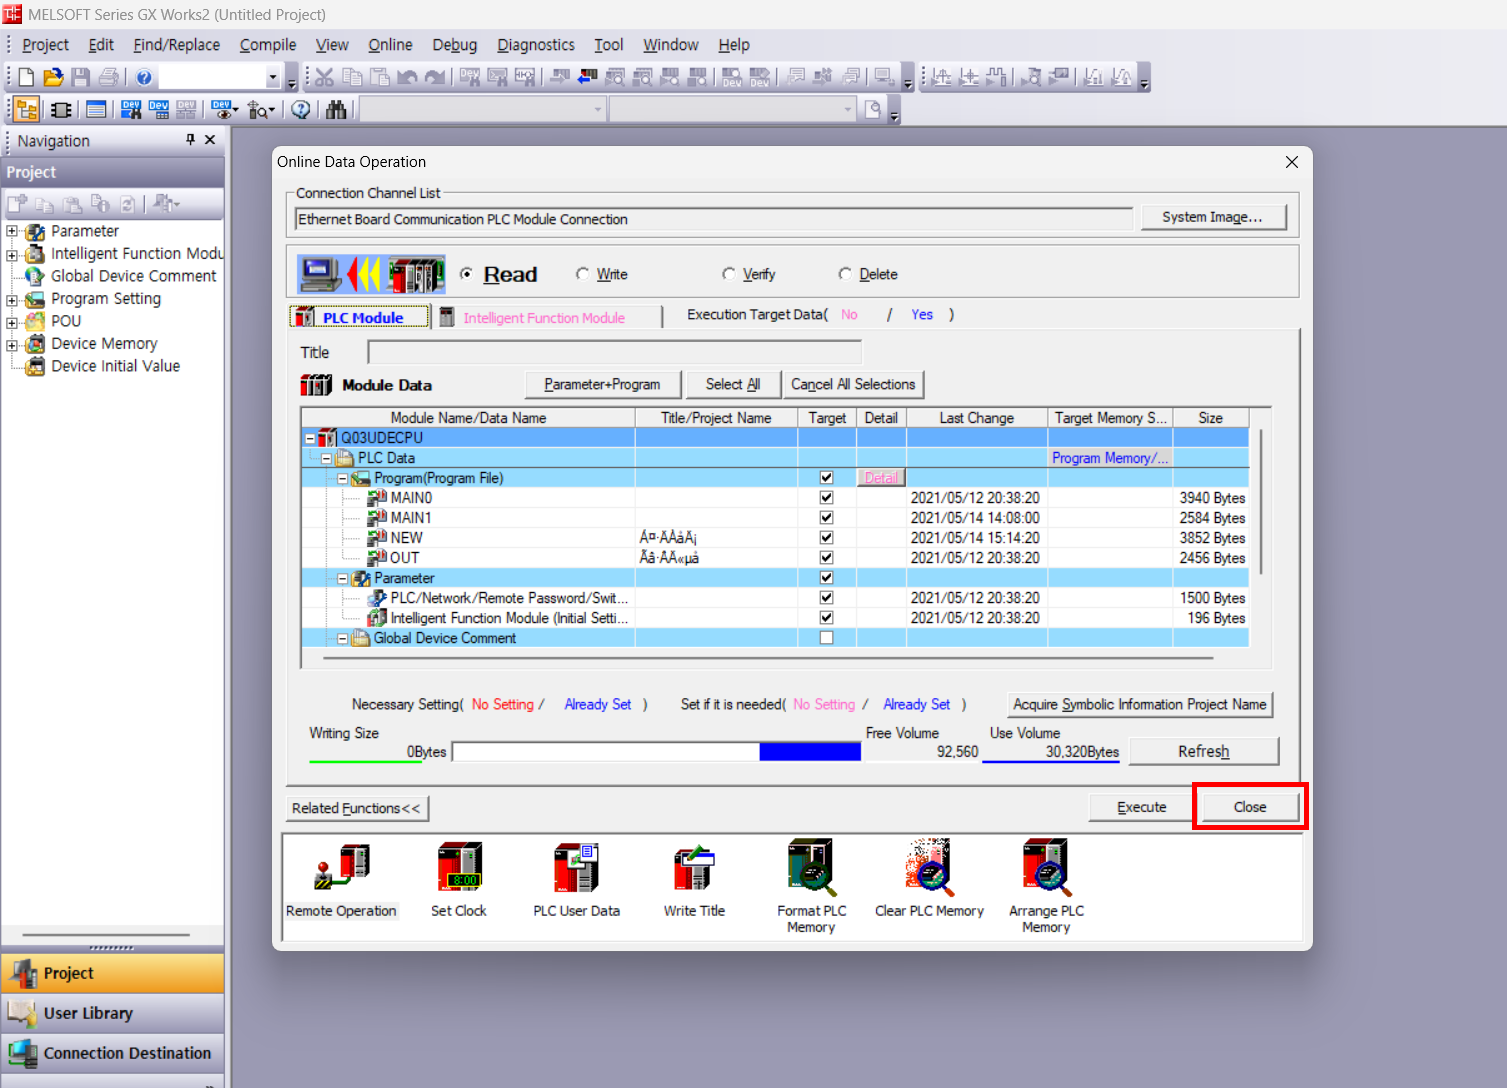This screenshot has height=1088, width=1507.
Task: Collapse the PLC Data tree node
Action: [x=326, y=458]
